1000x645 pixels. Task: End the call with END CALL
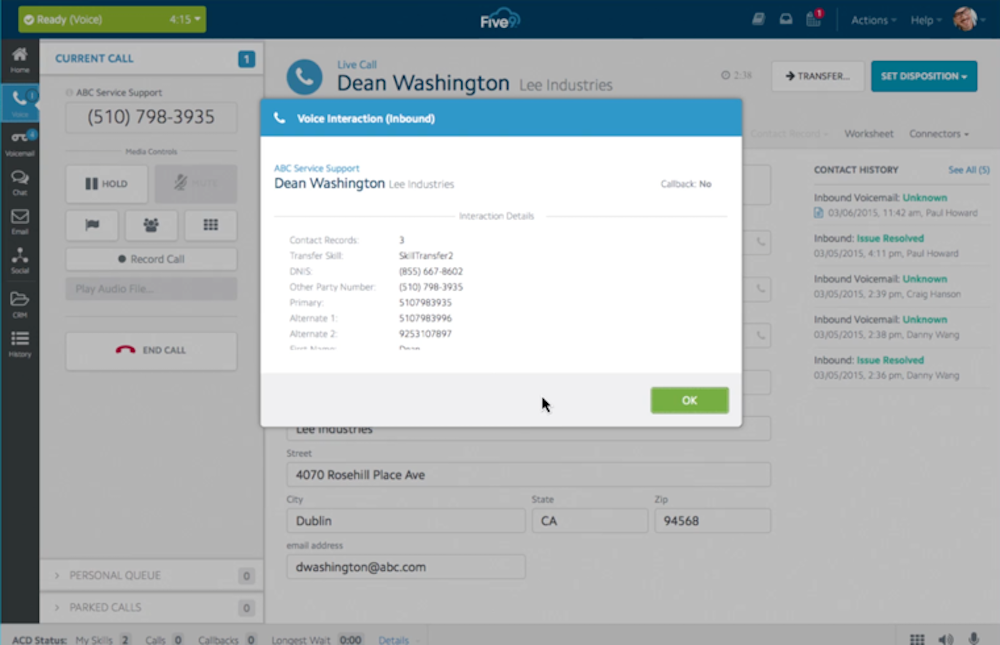coord(151,350)
